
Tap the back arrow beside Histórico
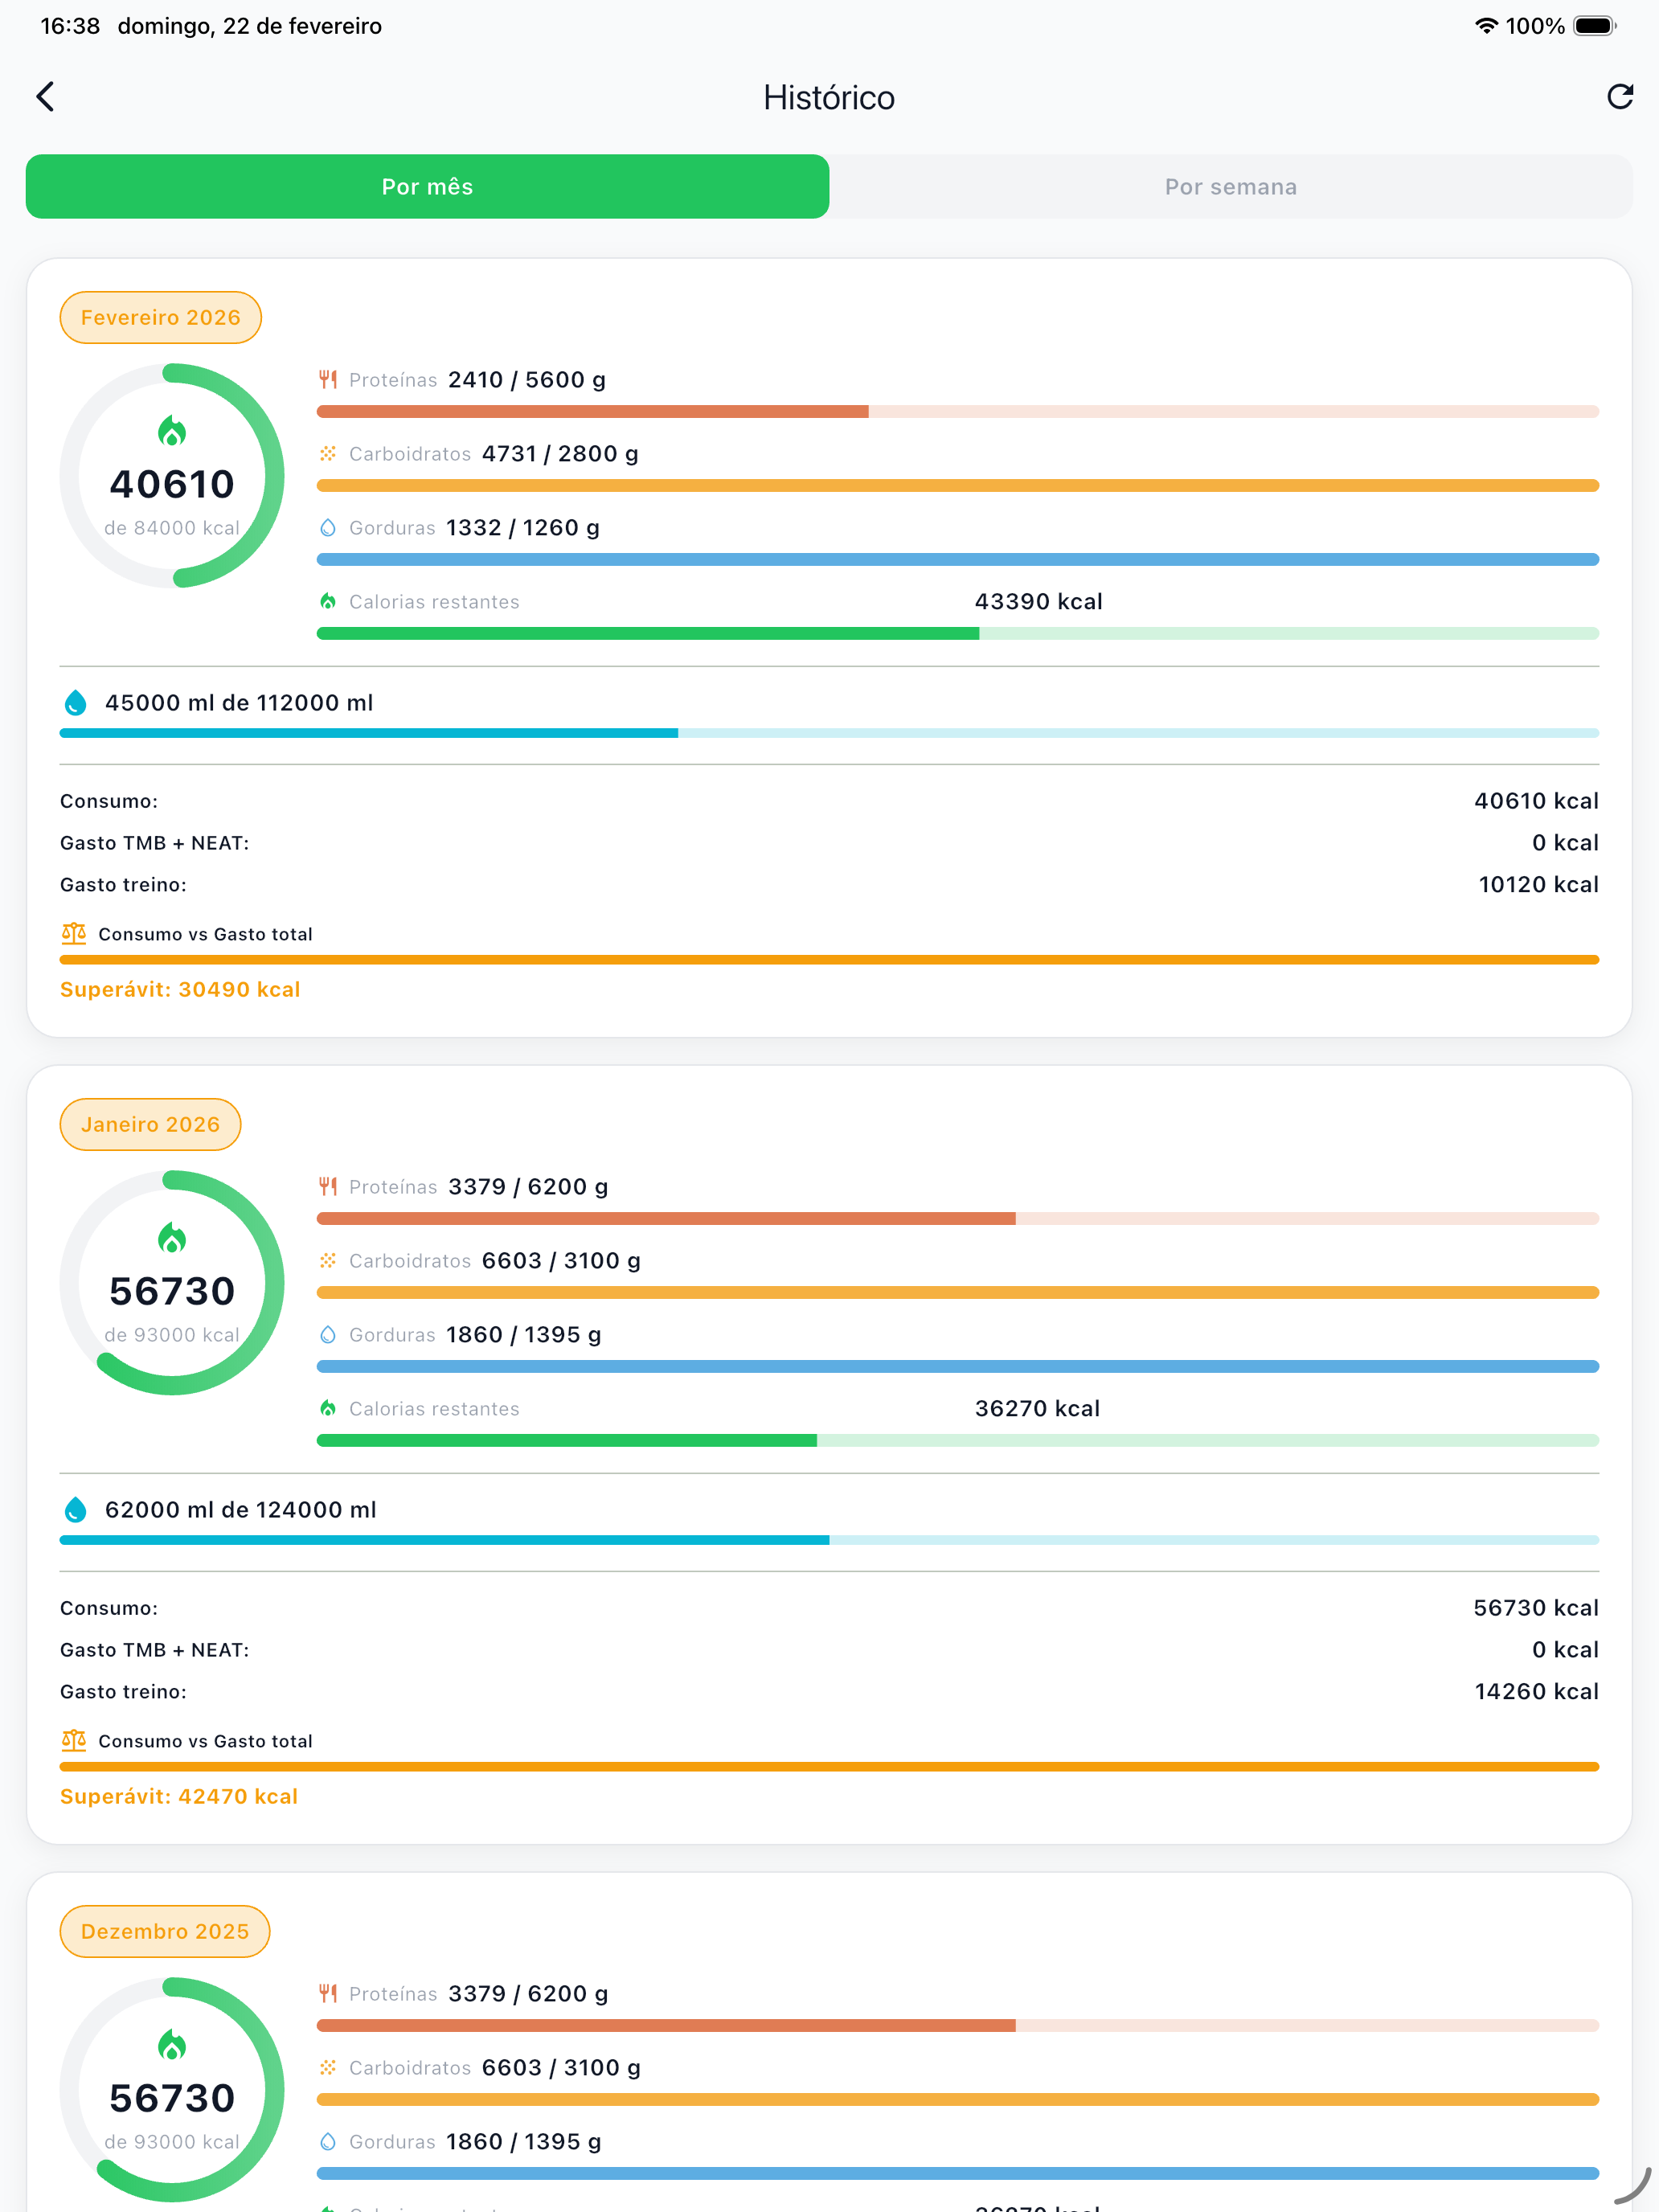point(45,97)
